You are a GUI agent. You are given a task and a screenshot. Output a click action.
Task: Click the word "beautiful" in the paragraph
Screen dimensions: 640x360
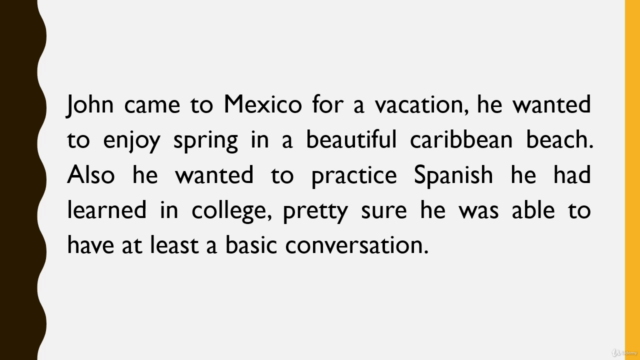point(351,139)
